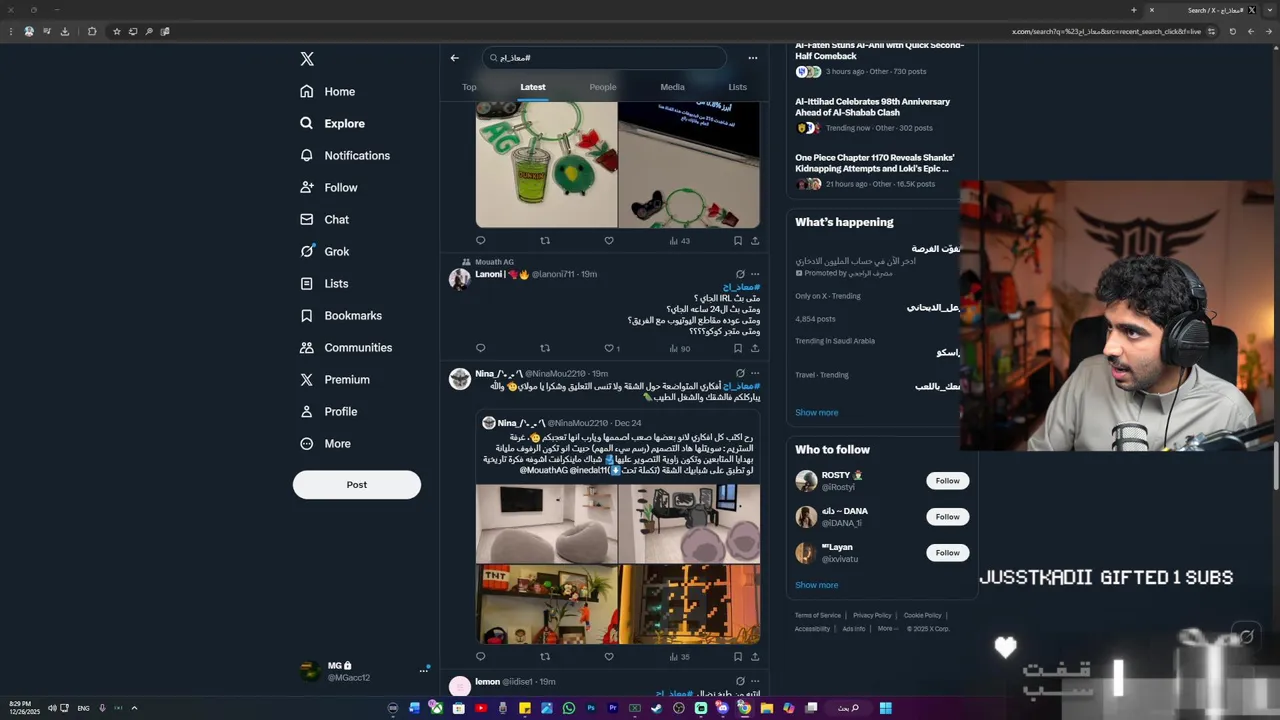Screen dimensions: 1280x720
Task: Open Chat messages
Action: click(x=324, y=219)
